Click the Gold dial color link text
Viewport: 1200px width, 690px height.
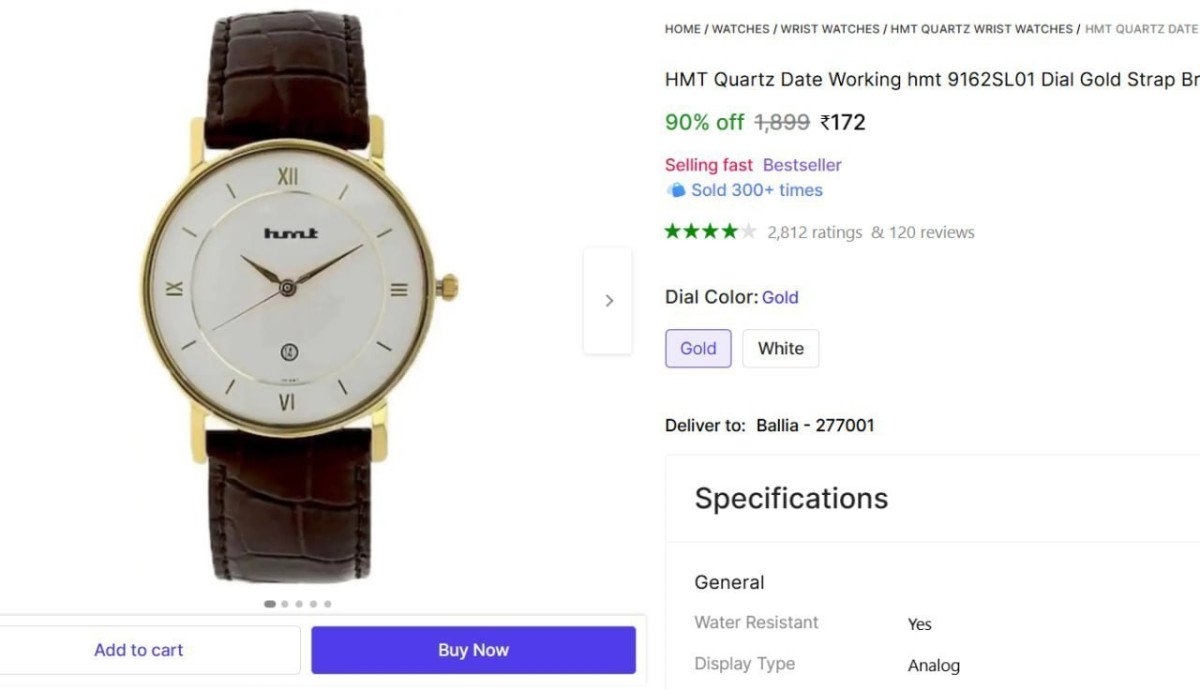click(780, 297)
